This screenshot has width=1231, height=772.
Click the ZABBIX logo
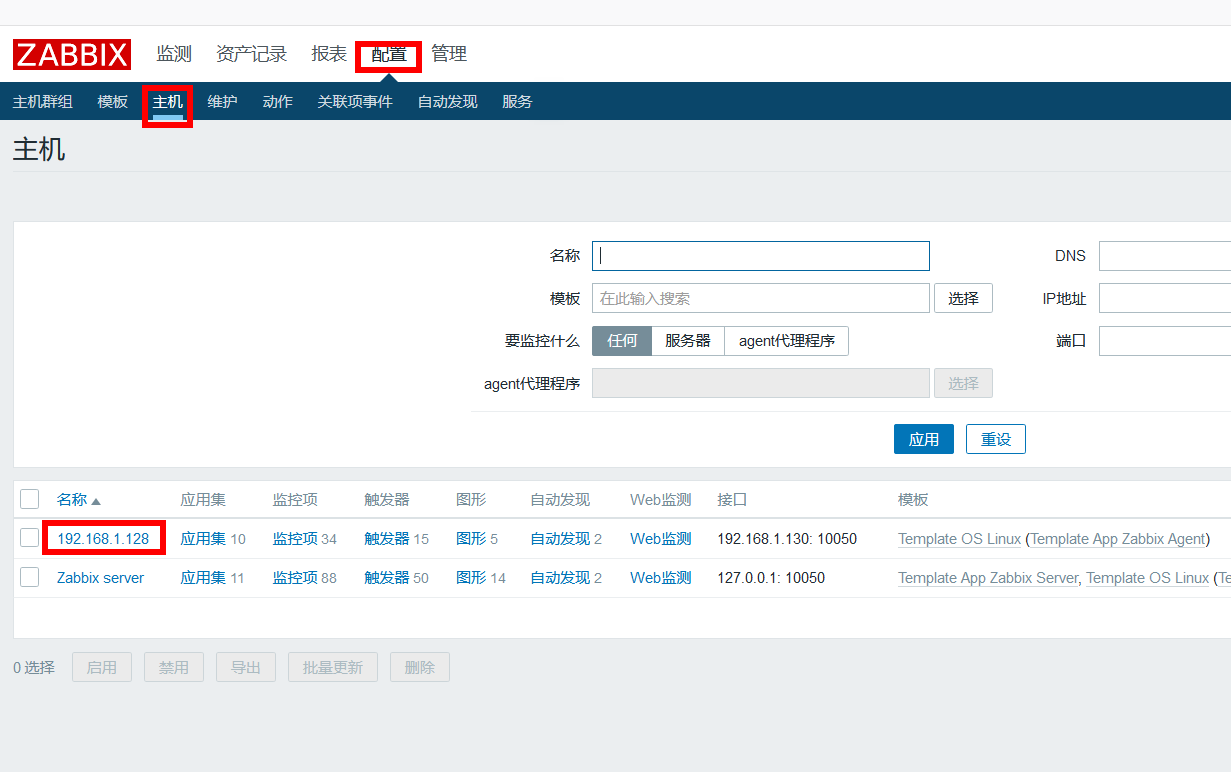[x=72, y=54]
